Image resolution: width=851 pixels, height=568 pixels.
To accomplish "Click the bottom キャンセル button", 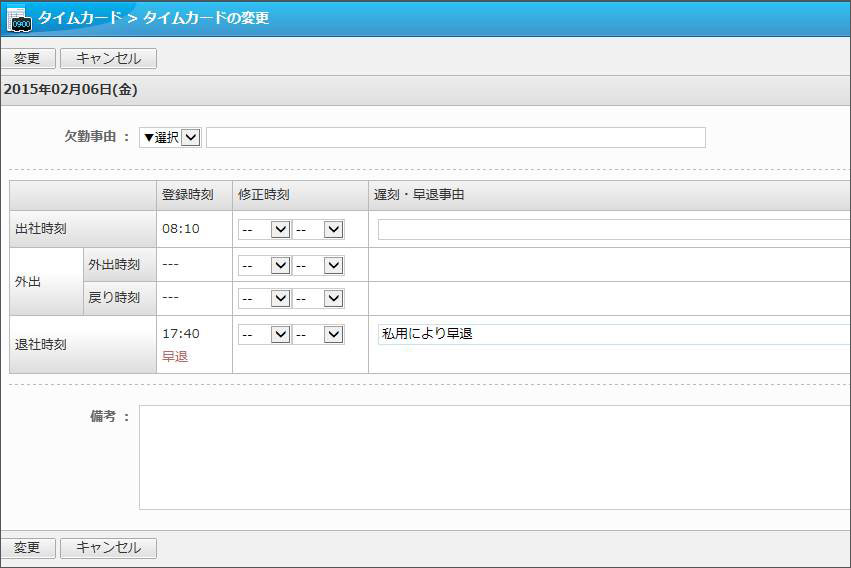I will [108, 548].
